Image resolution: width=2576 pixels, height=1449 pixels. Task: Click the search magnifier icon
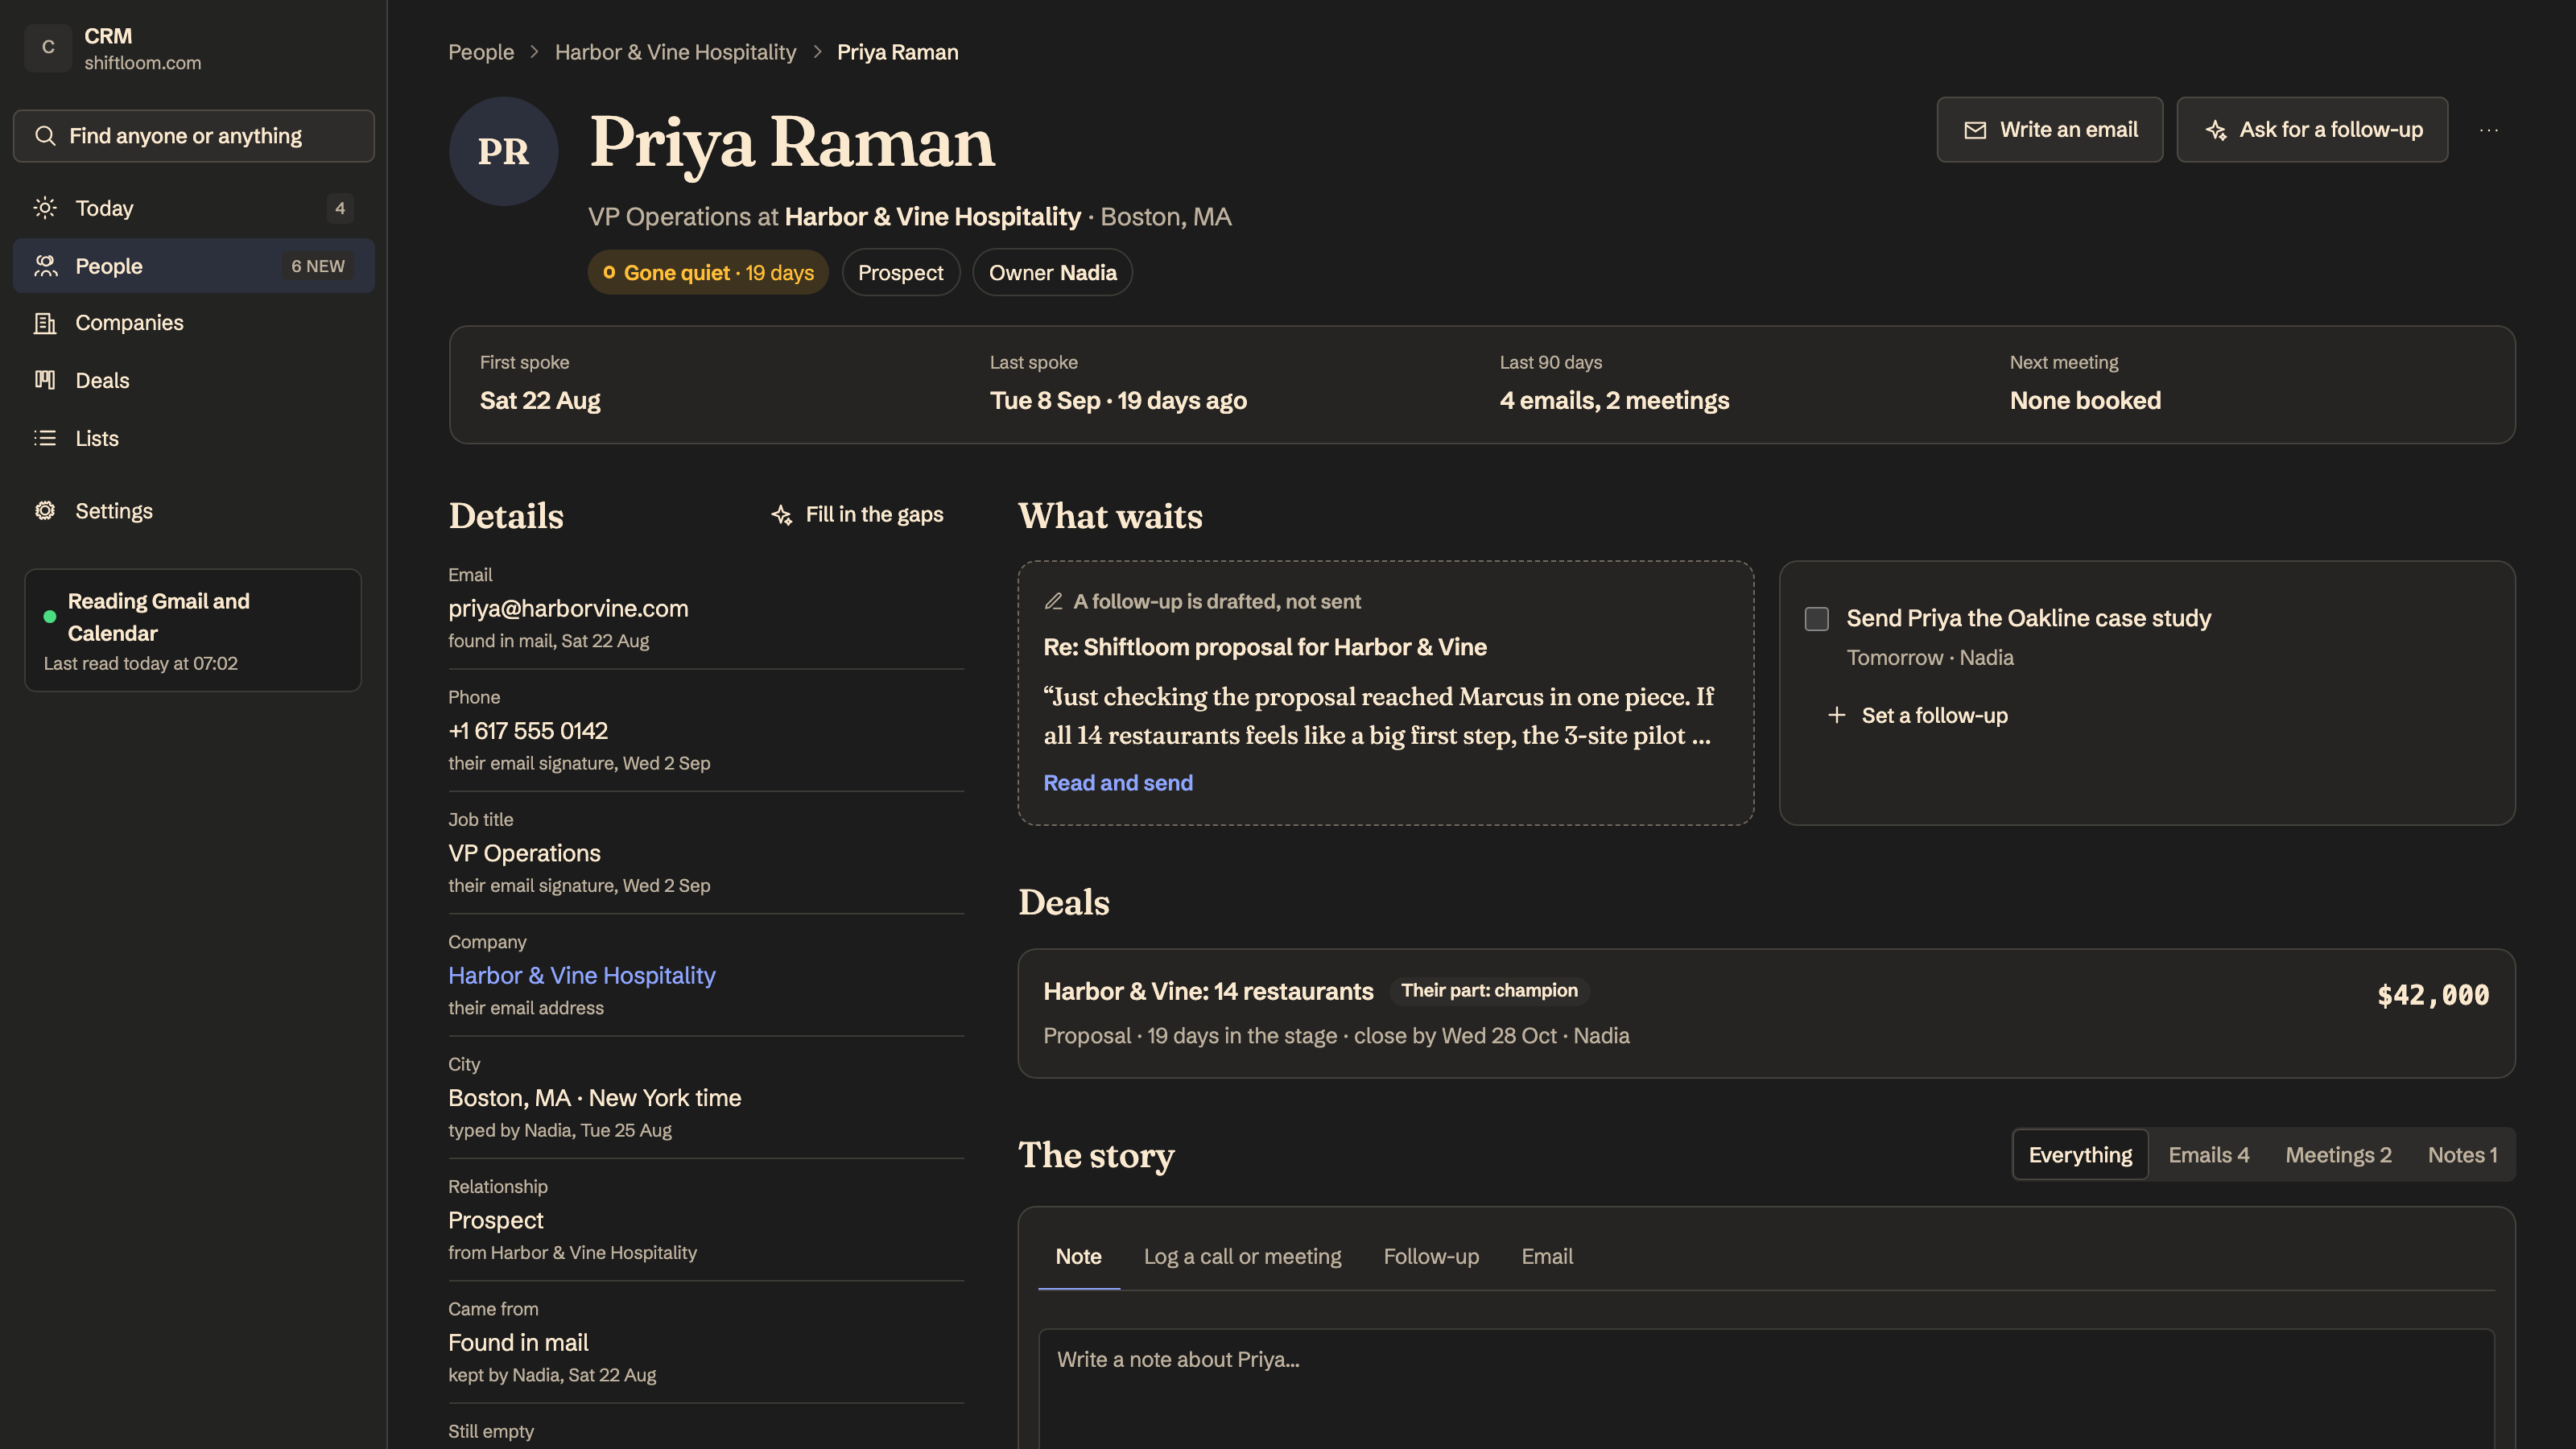click(x=45, y=136)
